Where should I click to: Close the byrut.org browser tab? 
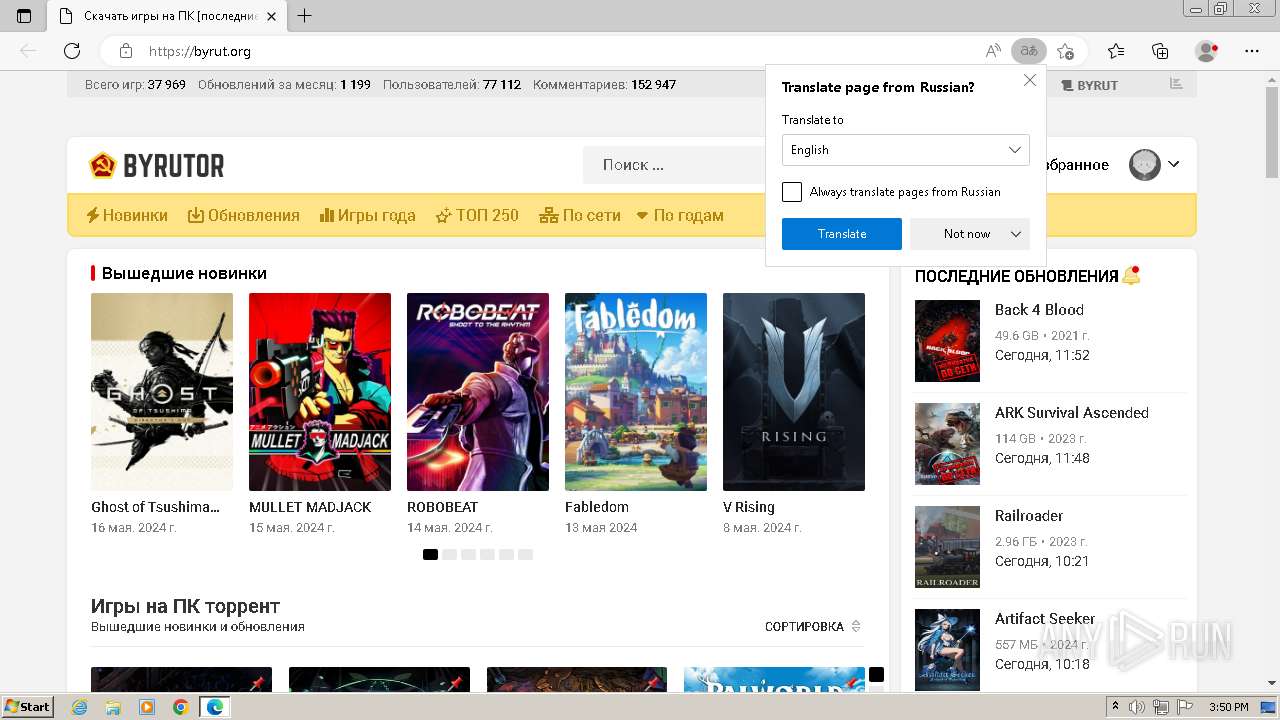click(x=271, y=16)
